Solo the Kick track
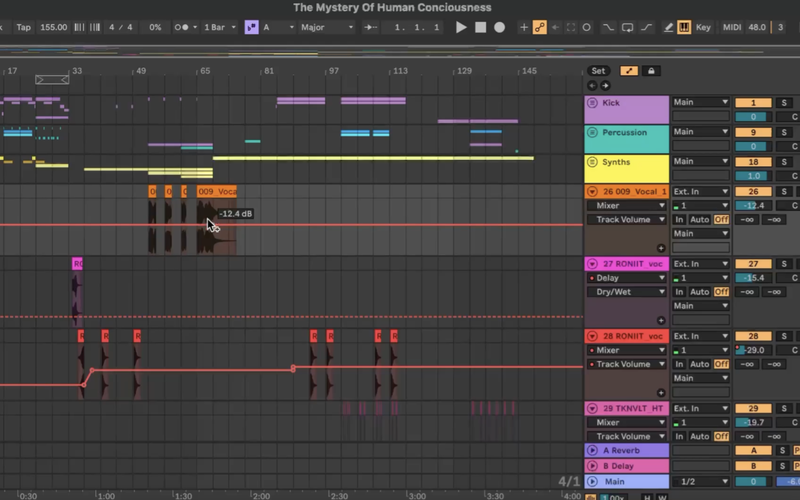 tap(784, 103)
